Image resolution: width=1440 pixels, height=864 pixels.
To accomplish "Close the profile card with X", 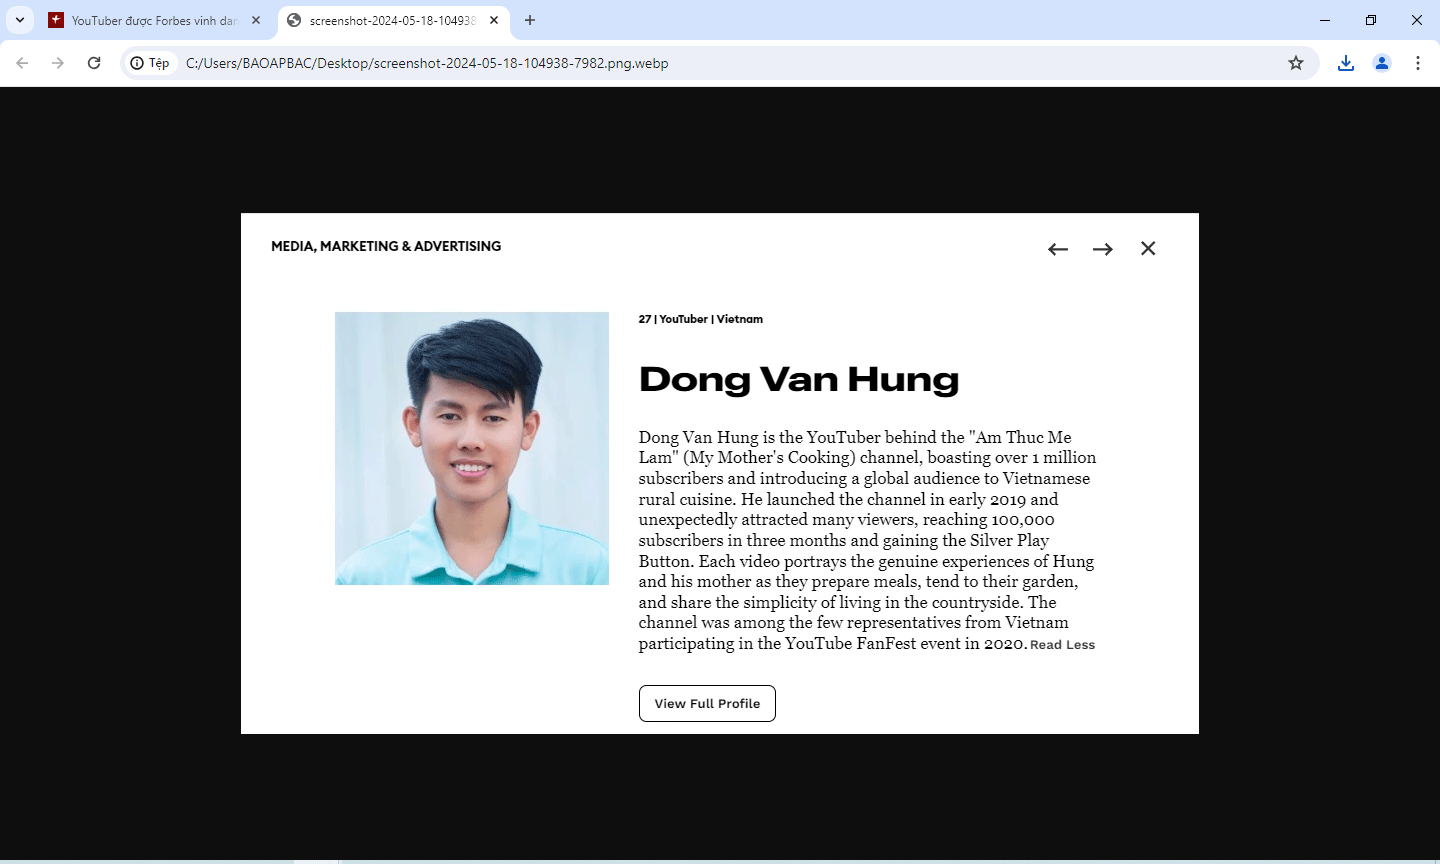I will tap(1148, 248).
